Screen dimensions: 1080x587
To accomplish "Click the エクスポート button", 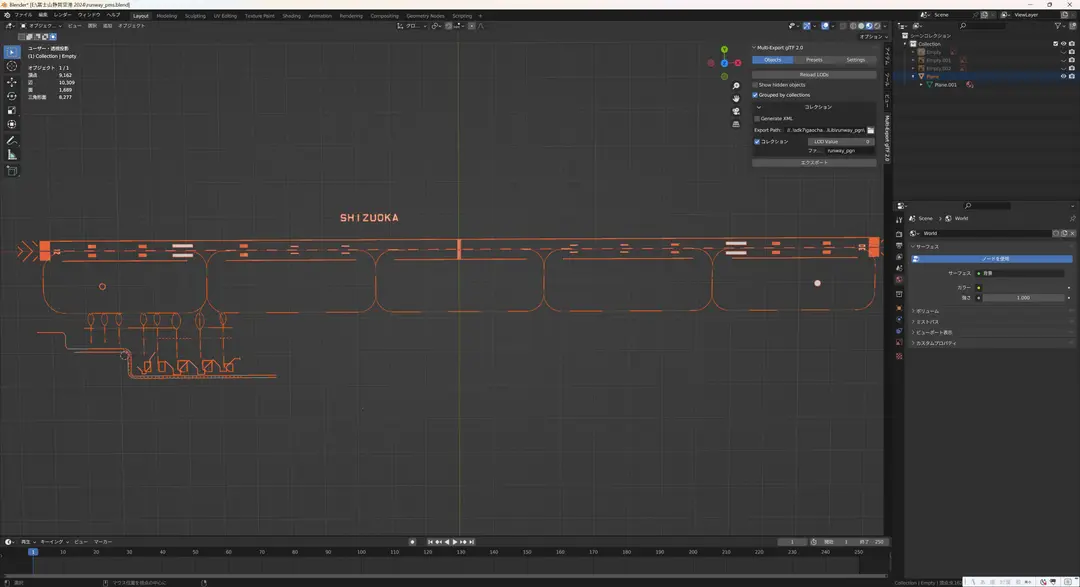I will 814,163.
